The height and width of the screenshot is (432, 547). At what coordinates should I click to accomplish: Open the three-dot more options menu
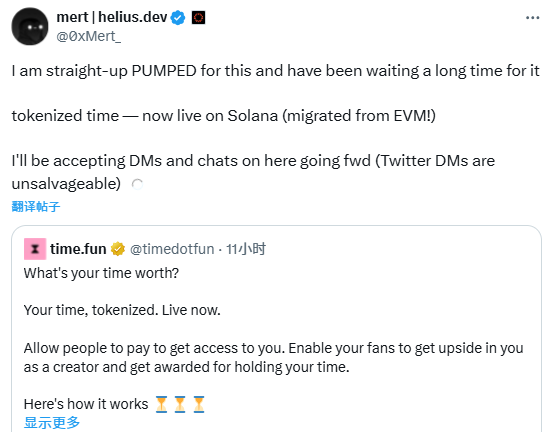coord(532,18)
